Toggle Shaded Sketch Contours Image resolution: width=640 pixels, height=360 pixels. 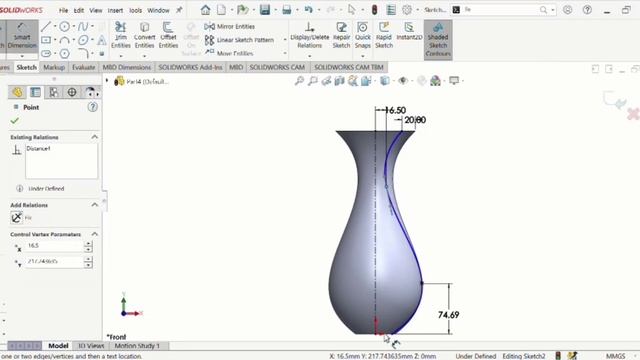(x=438, y=40)
